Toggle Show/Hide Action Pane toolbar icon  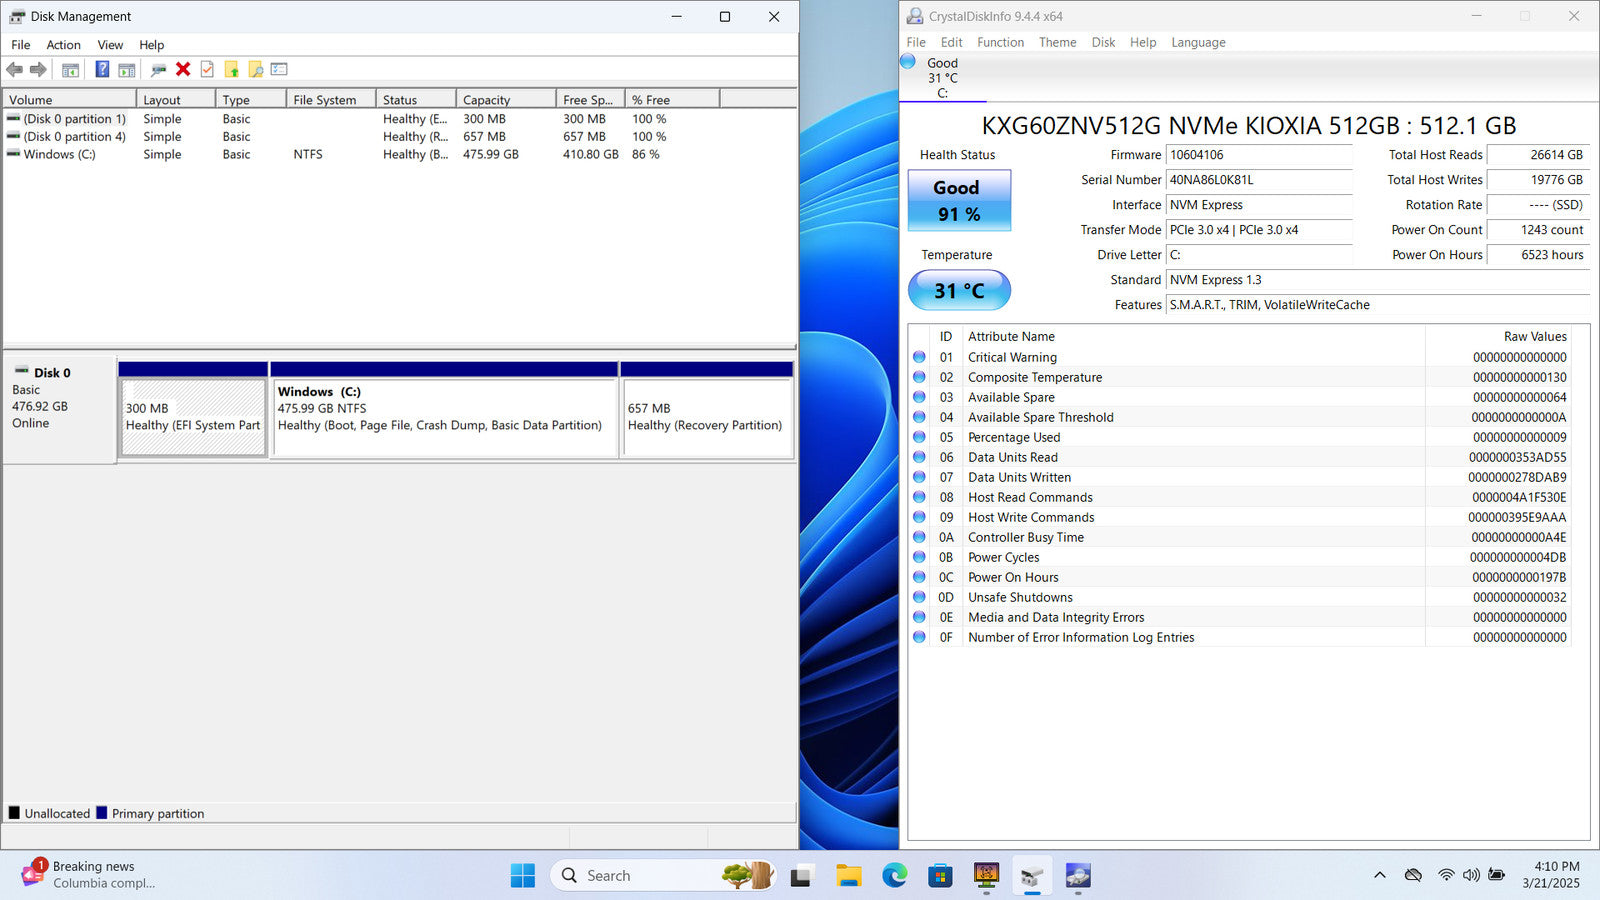(x=127, y=69)
